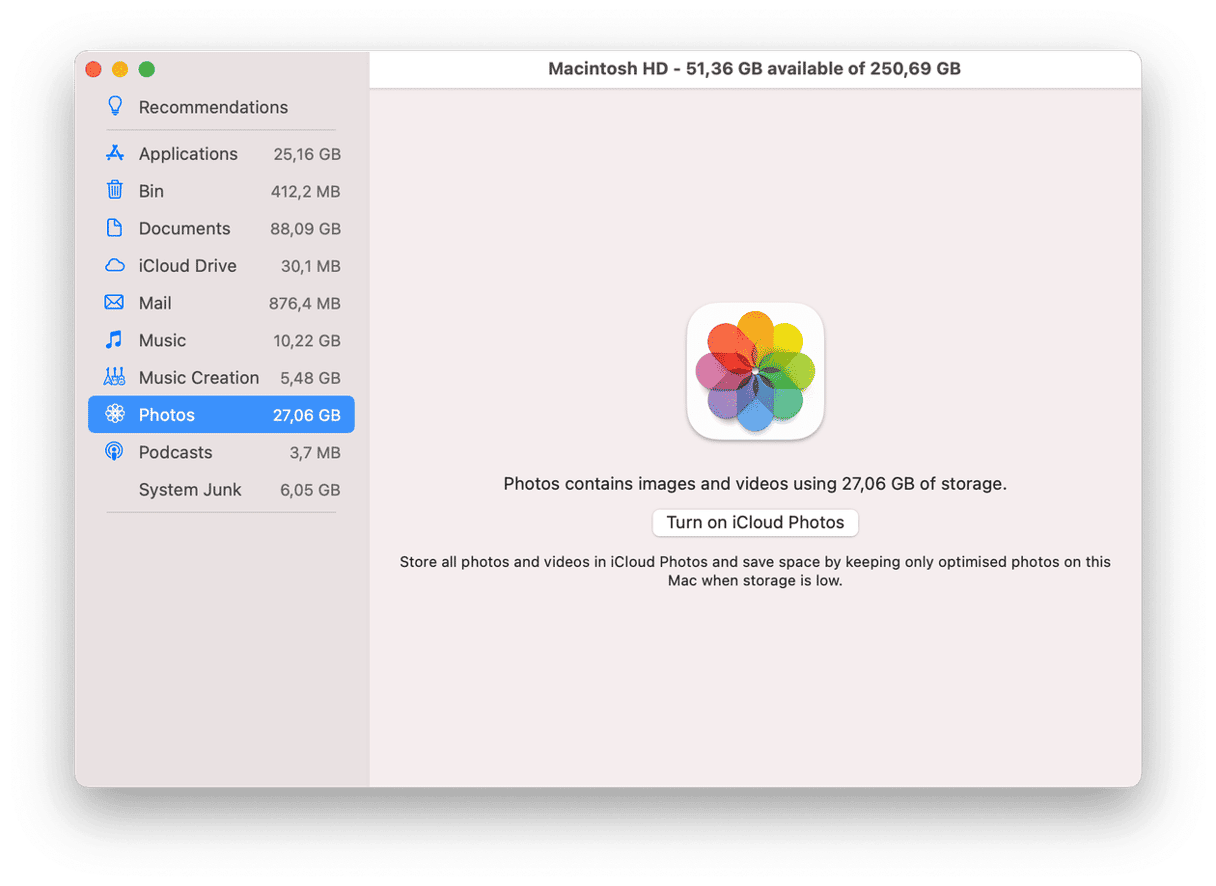Zoom the window with green button

[x=146, y=69]
